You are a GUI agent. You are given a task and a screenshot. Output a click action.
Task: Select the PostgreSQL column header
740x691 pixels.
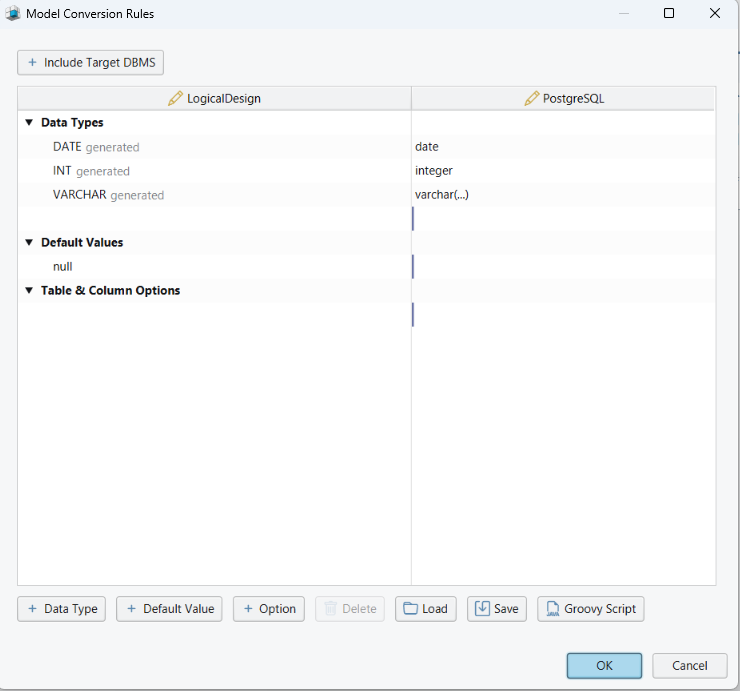[x=563, y=98]
